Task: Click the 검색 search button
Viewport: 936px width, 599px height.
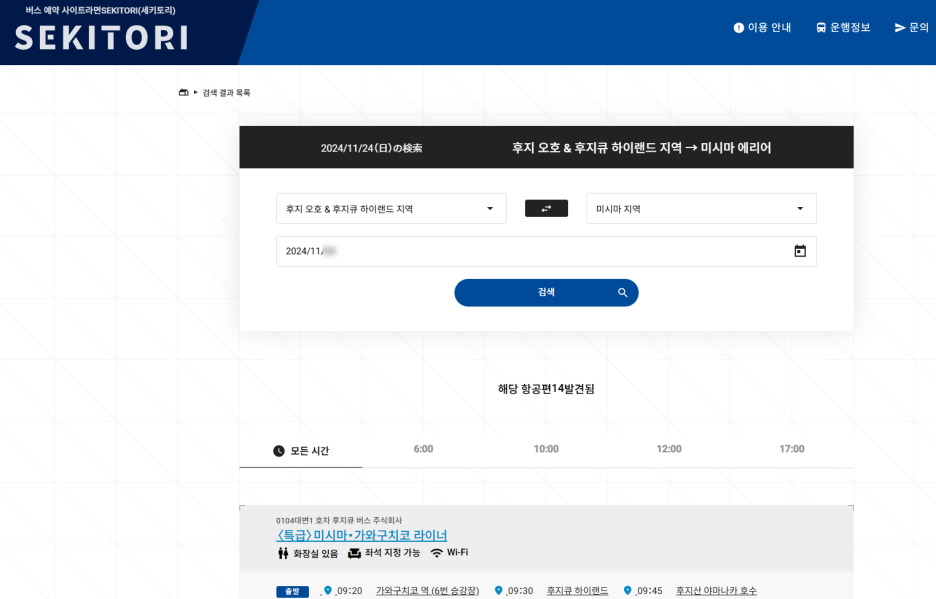Action: (546, 293)
